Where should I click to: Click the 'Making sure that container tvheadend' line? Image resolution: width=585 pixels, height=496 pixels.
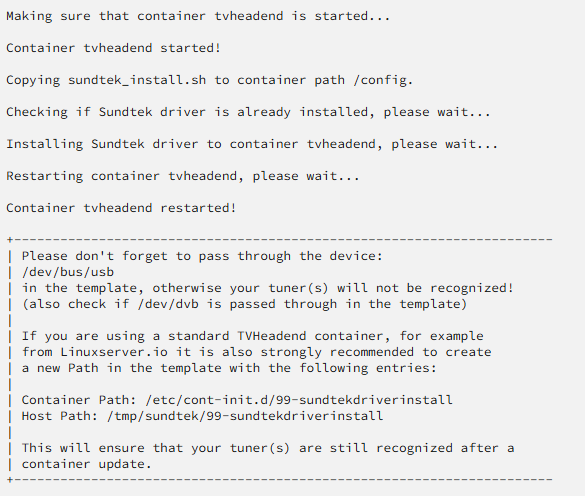198,16
